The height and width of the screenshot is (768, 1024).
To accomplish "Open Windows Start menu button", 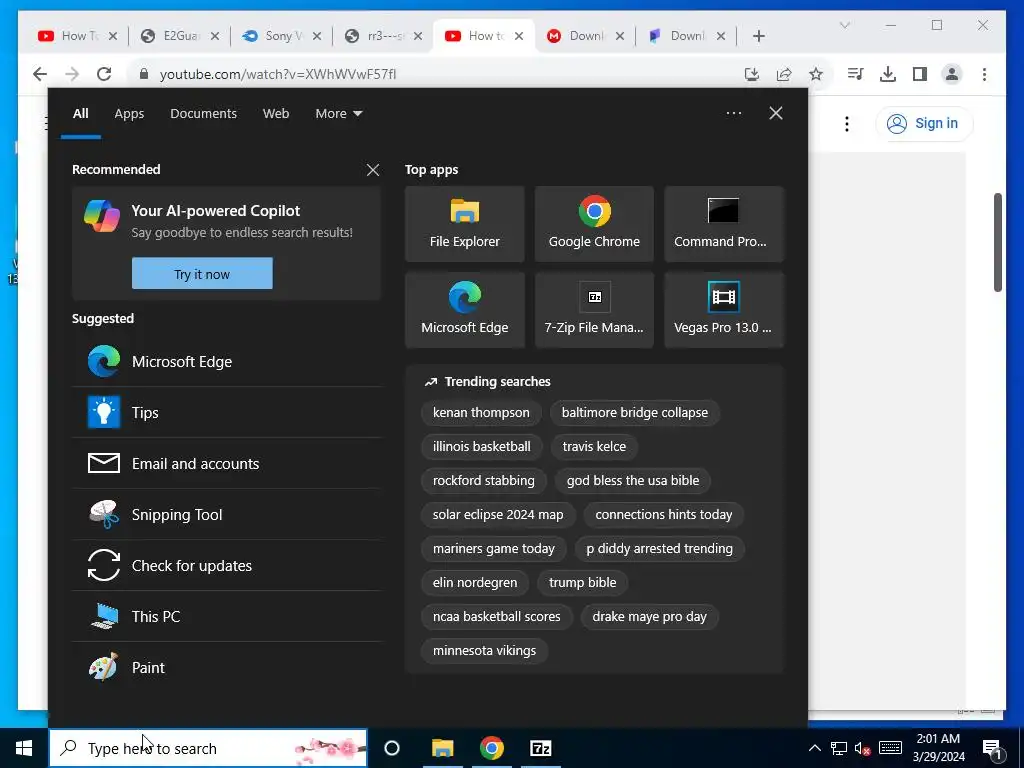I will click(x=24, y=748).
